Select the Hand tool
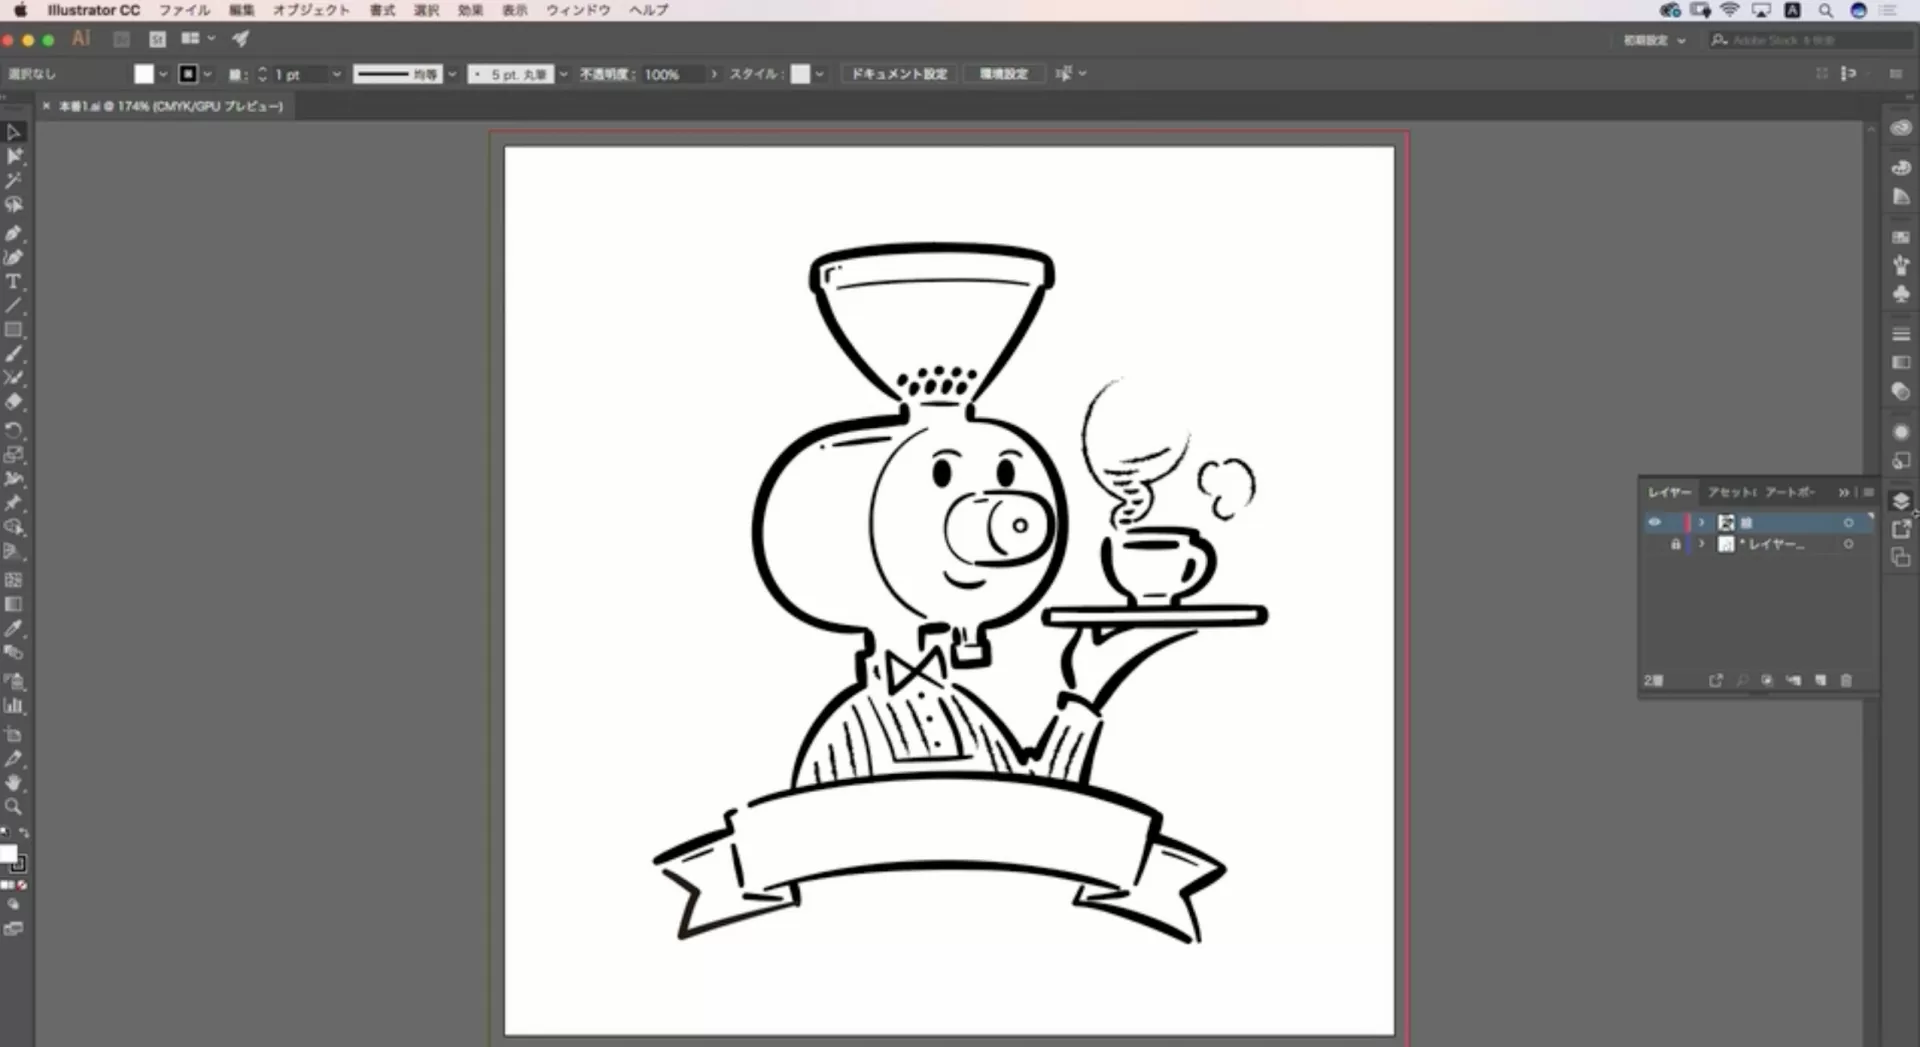 13,783
